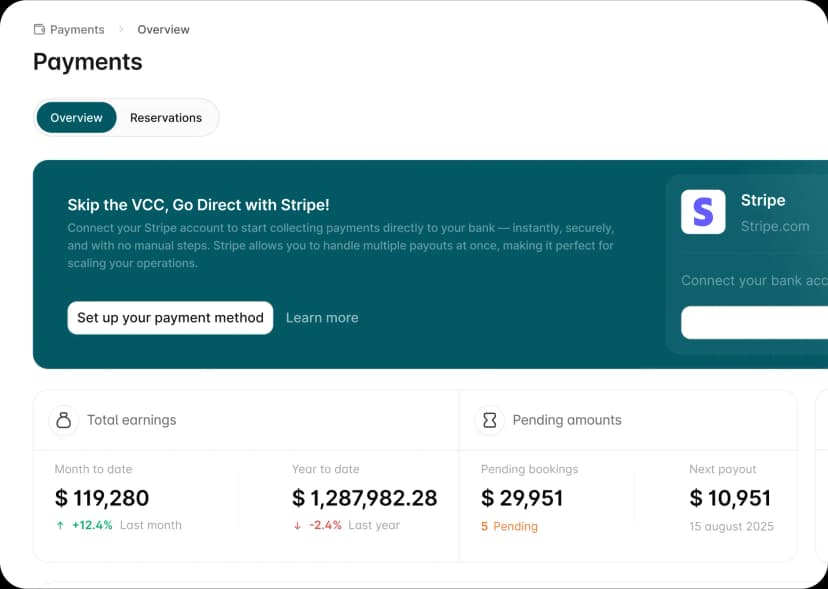Click the 5 Pending status label
Viewport: 828px width, 589px height.
(x=509, y=526)
